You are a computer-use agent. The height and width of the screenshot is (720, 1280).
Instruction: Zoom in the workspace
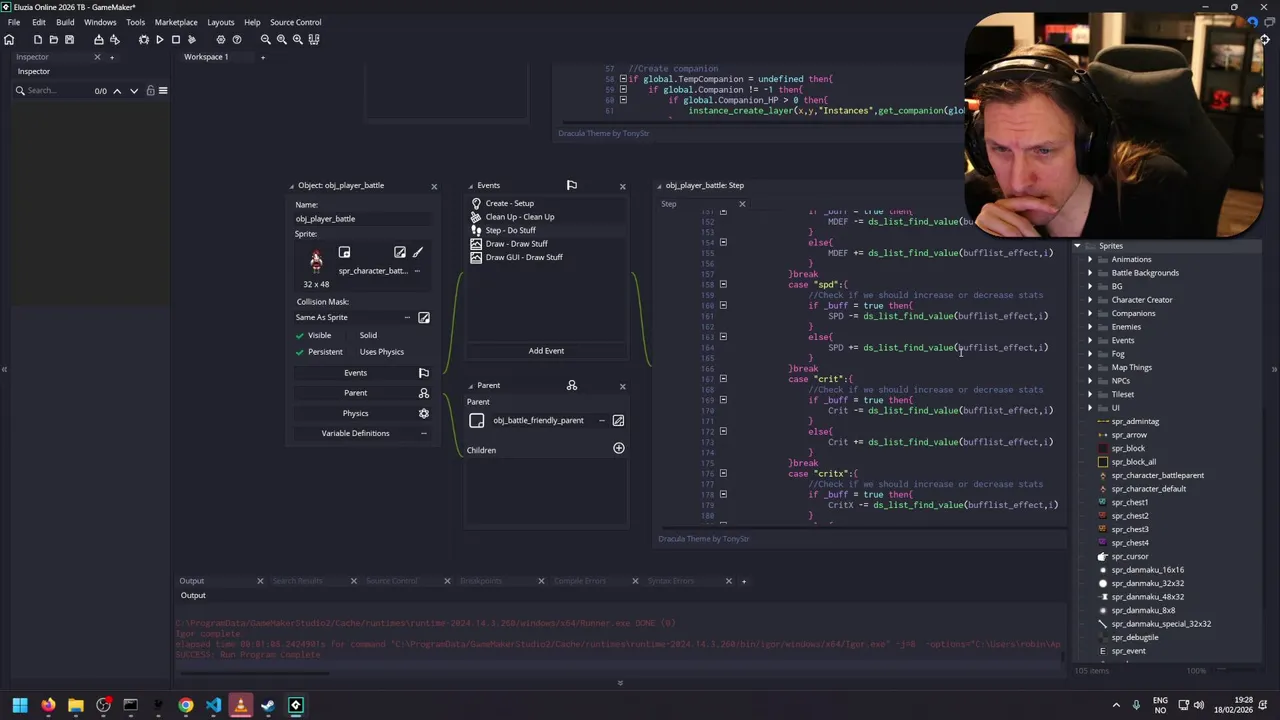298,39
